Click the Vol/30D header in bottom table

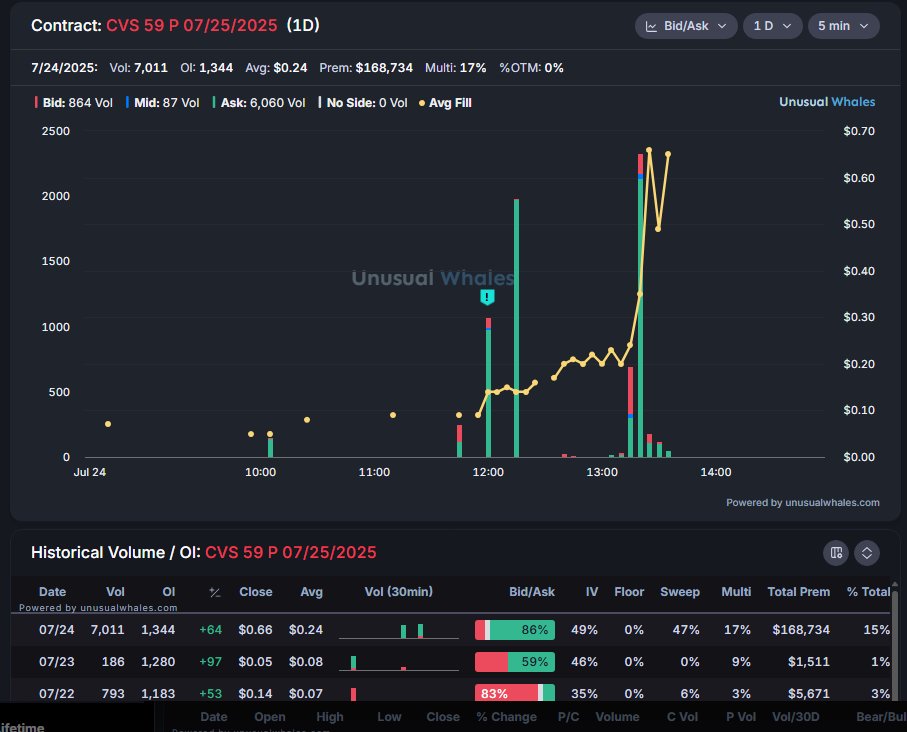coord(795,717)
